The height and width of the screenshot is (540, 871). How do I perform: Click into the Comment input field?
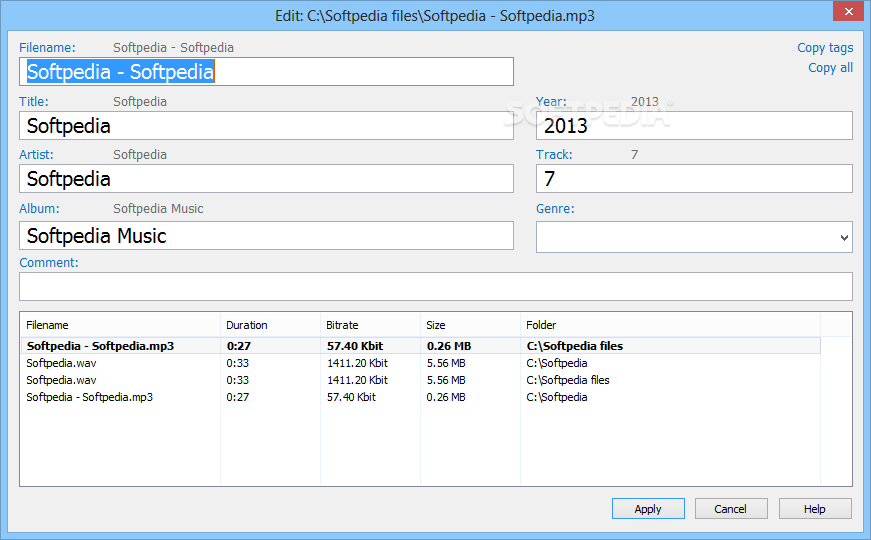(x=436, y=287)
